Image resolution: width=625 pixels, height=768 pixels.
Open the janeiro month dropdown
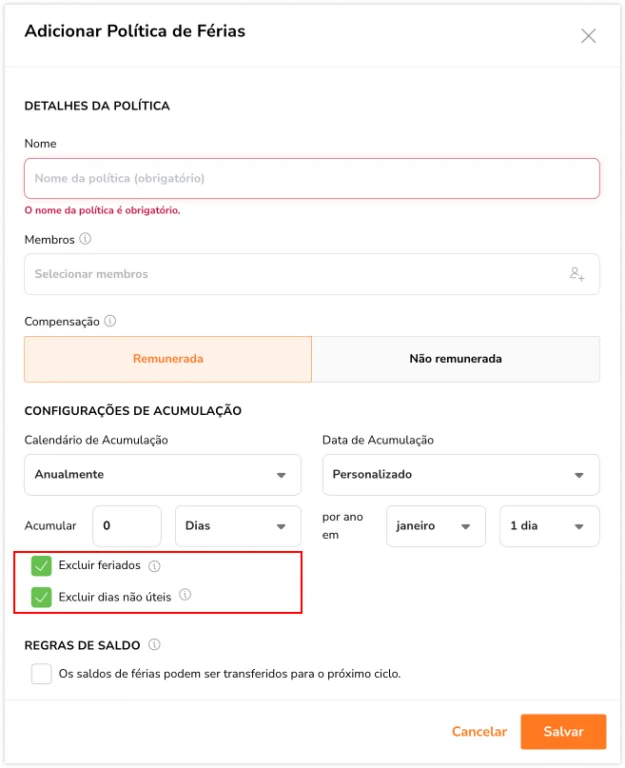tap(436, 526)
